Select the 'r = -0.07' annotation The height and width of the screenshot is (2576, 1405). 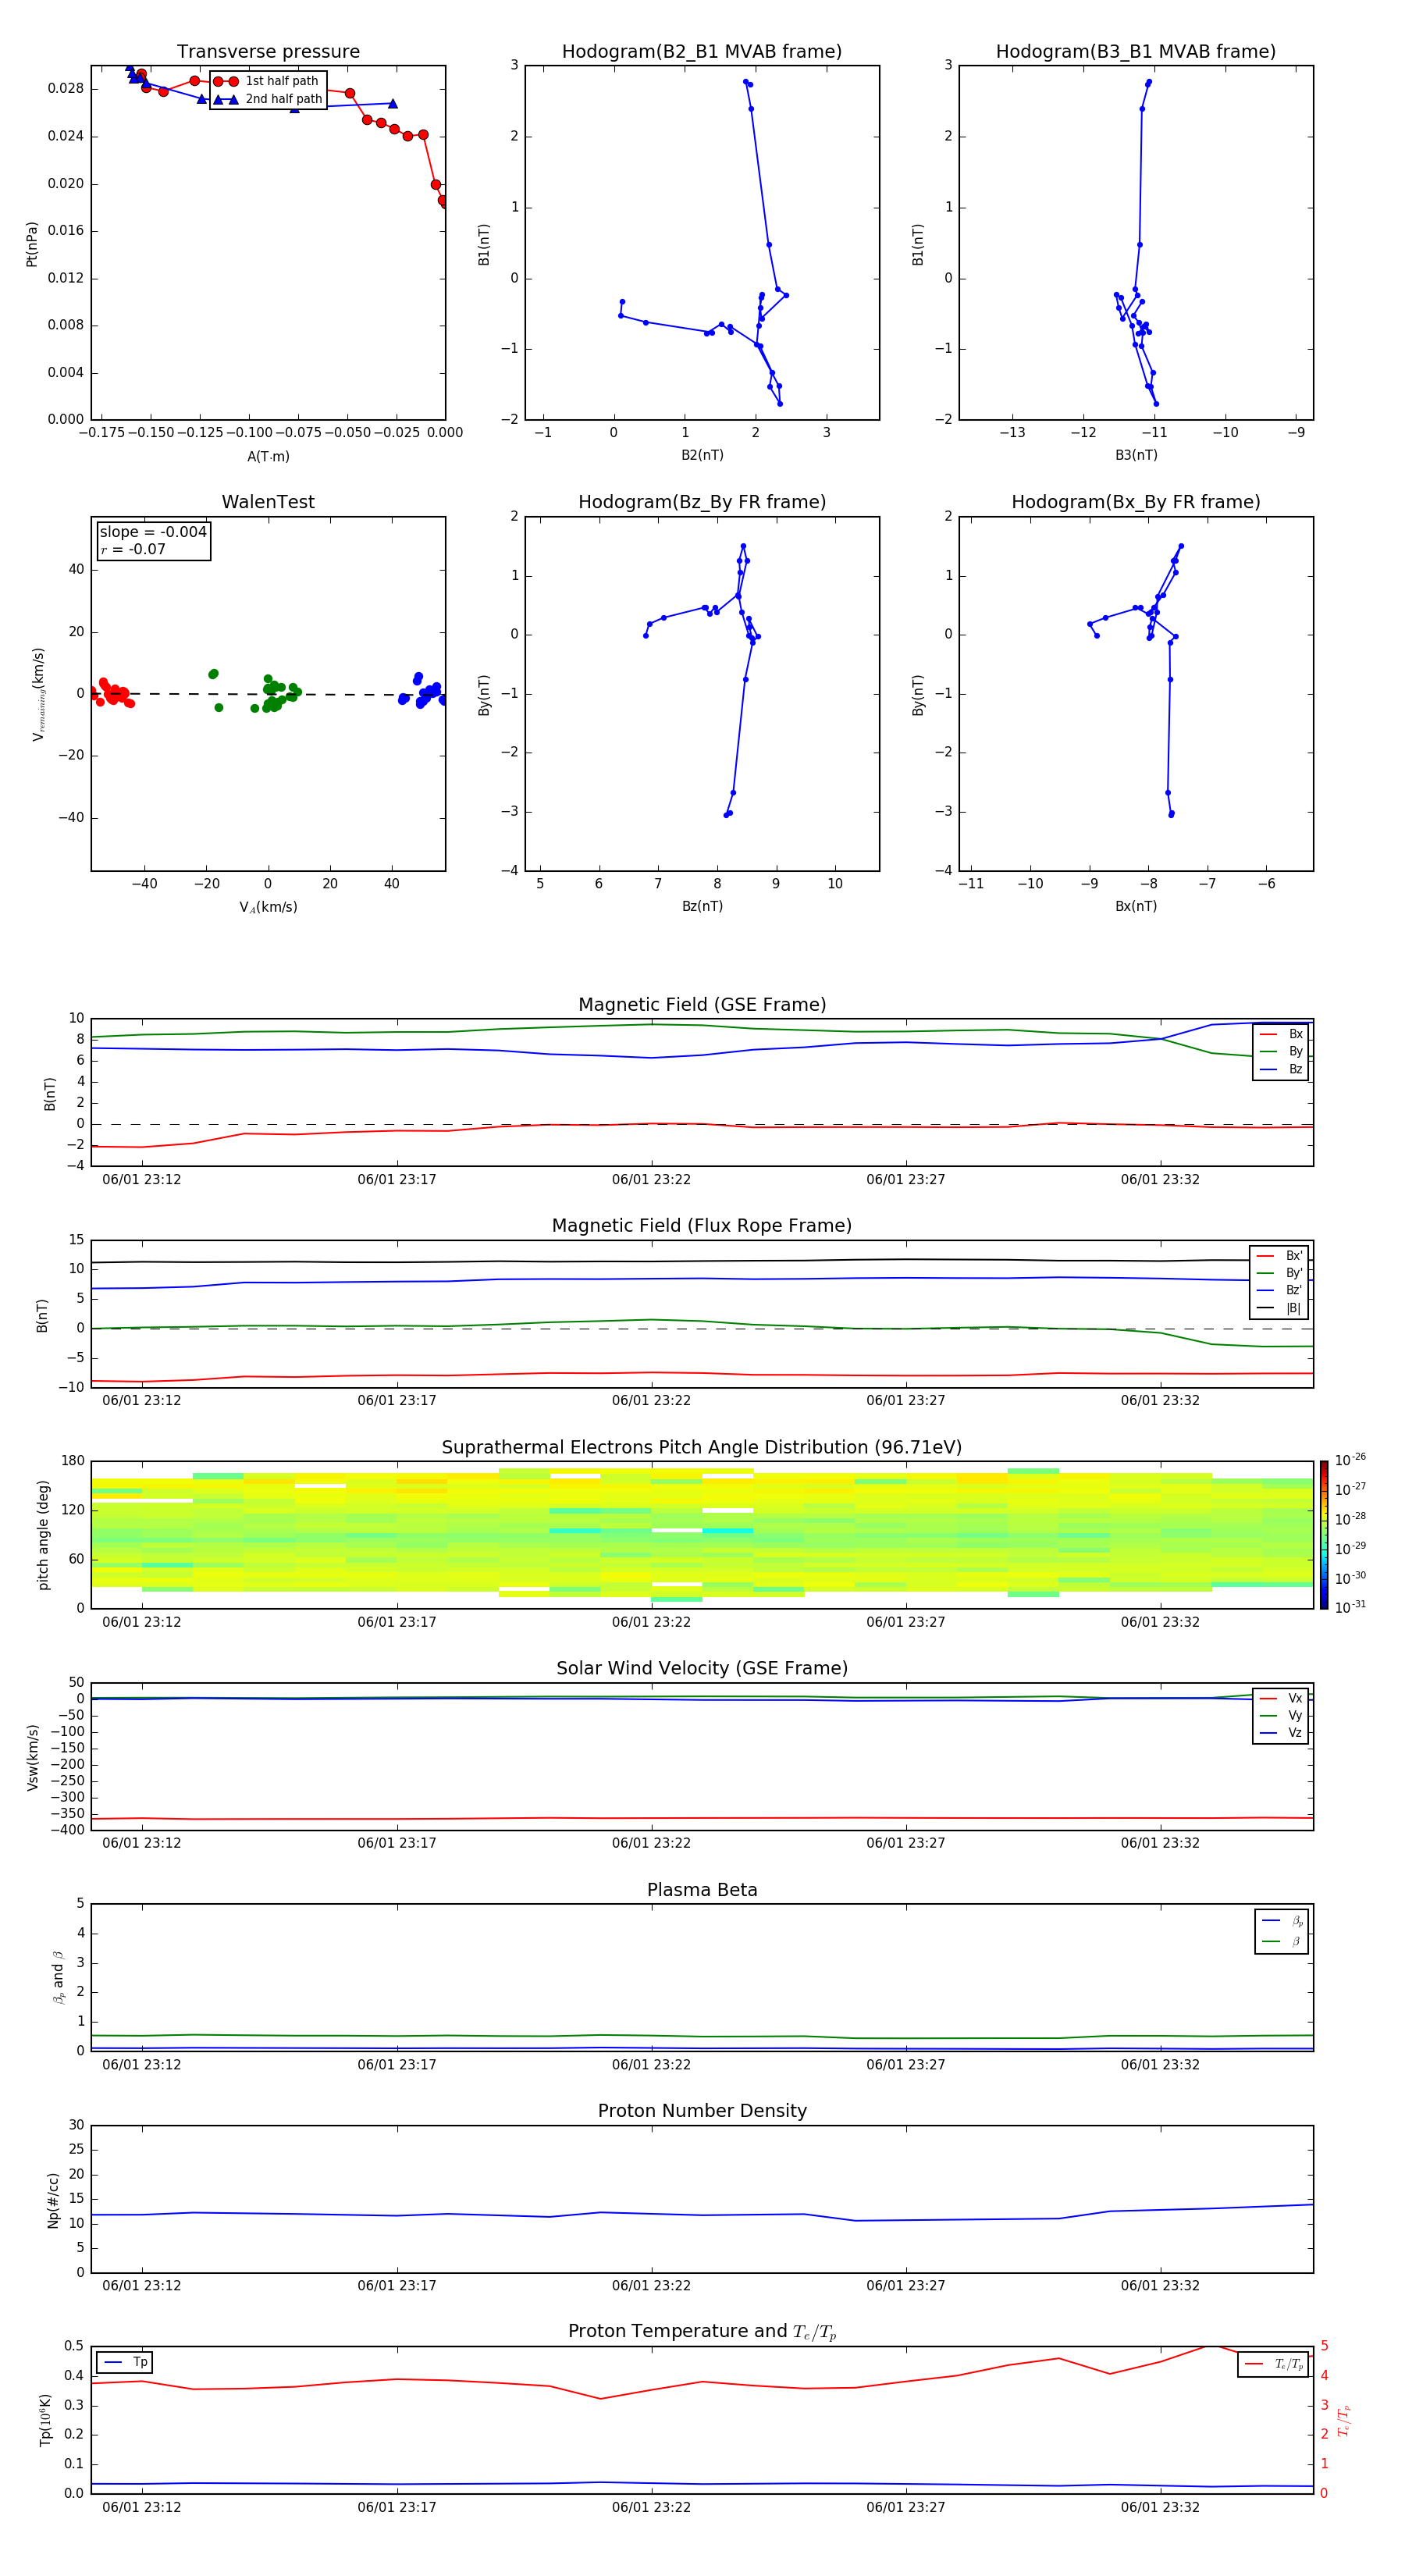(133, 549)
